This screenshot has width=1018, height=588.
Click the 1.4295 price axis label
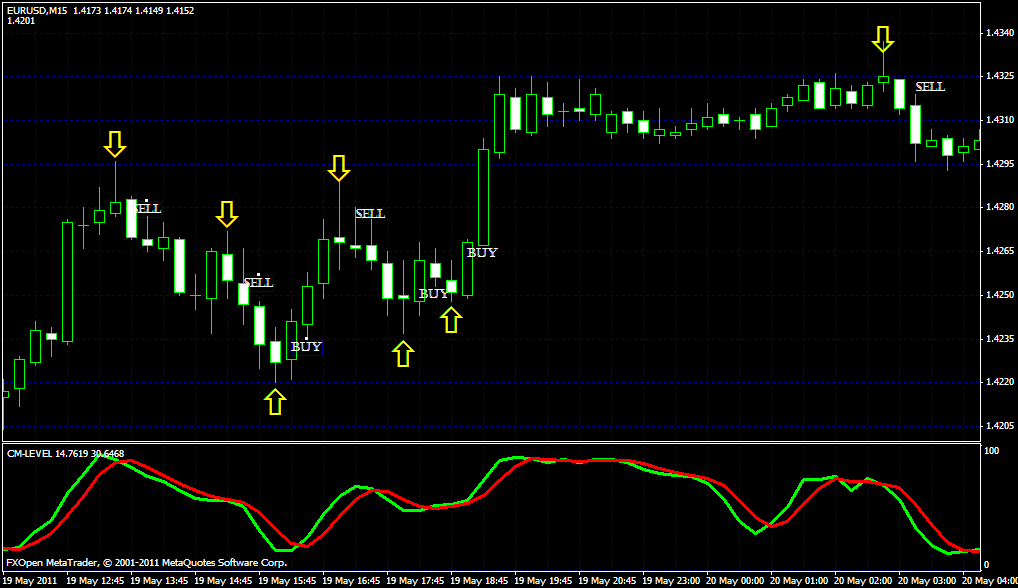coord(1000,164)
